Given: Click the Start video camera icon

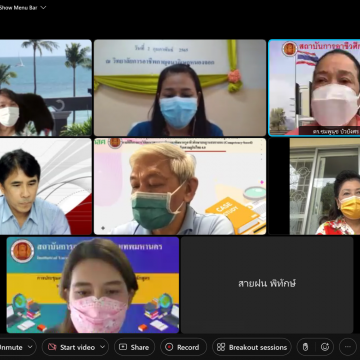Looking at the screenshot, I should (52, 347).
